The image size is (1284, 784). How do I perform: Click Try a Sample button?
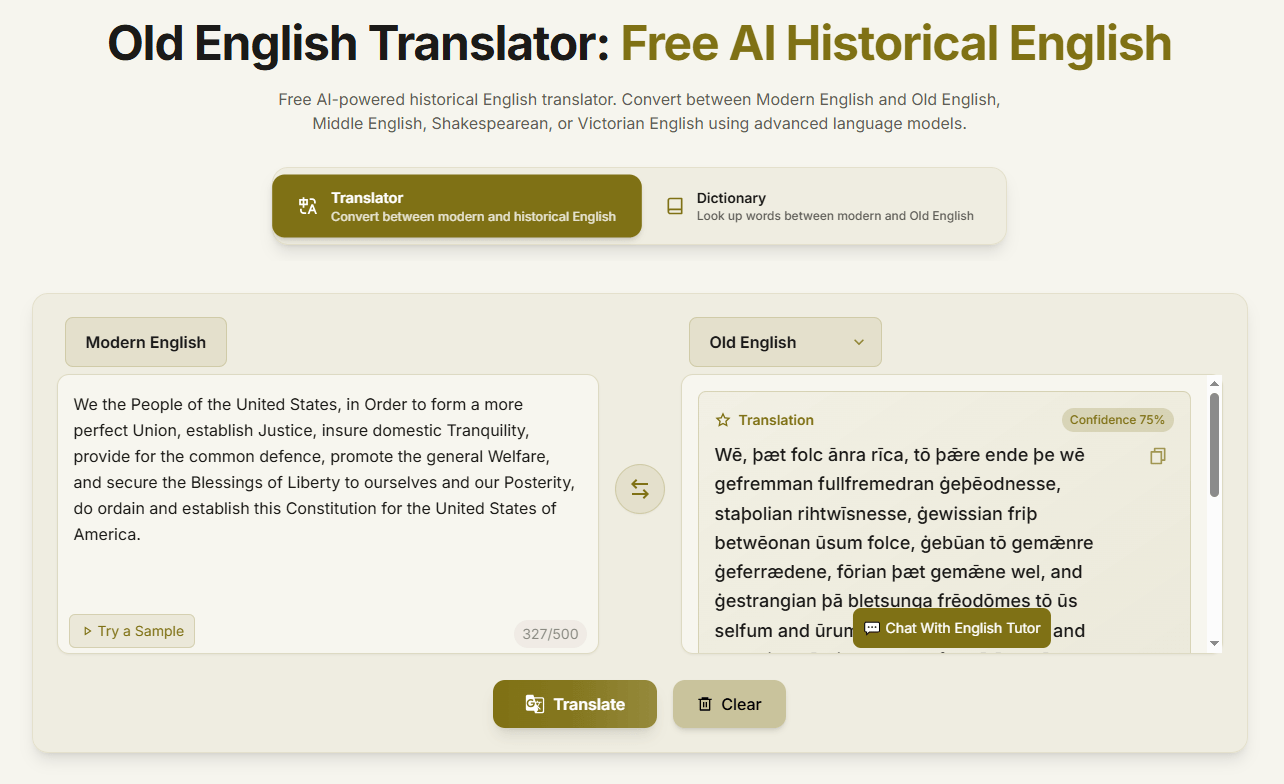(x=132, y=631)
